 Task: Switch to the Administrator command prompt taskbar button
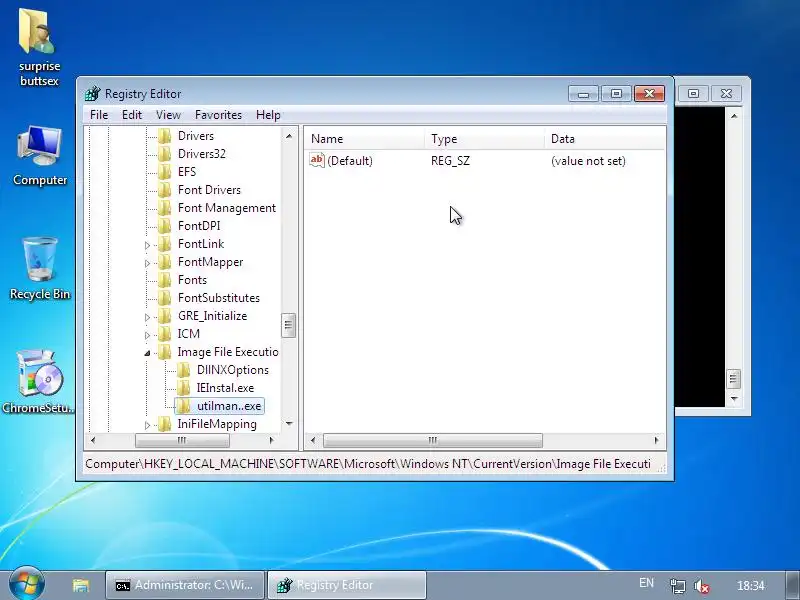pos(185,585)
